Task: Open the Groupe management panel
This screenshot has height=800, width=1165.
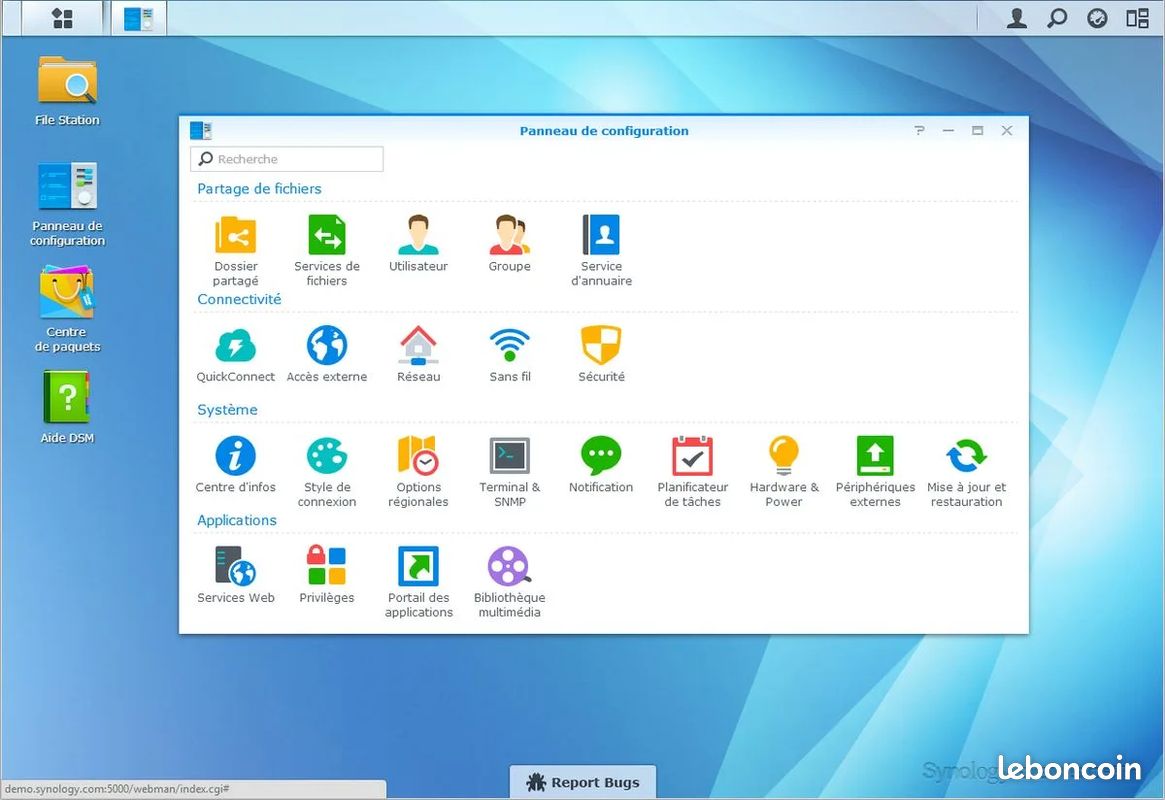Action: [509, 238]
